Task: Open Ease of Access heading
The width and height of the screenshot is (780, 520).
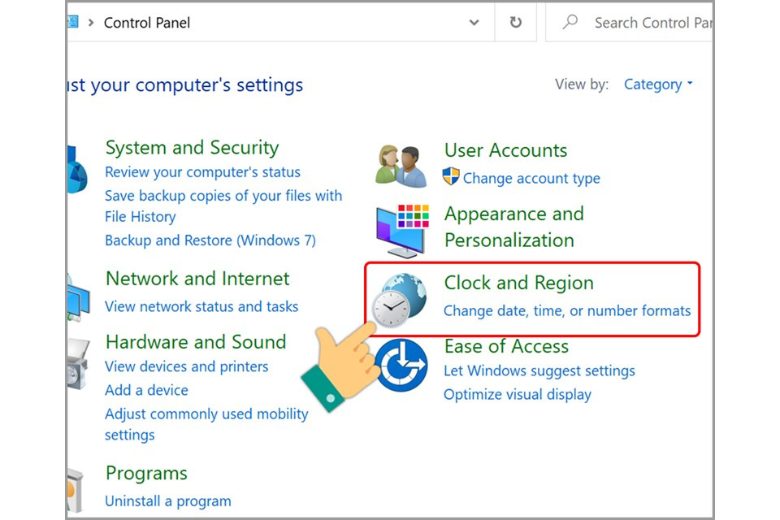Action: click(506, 346)
